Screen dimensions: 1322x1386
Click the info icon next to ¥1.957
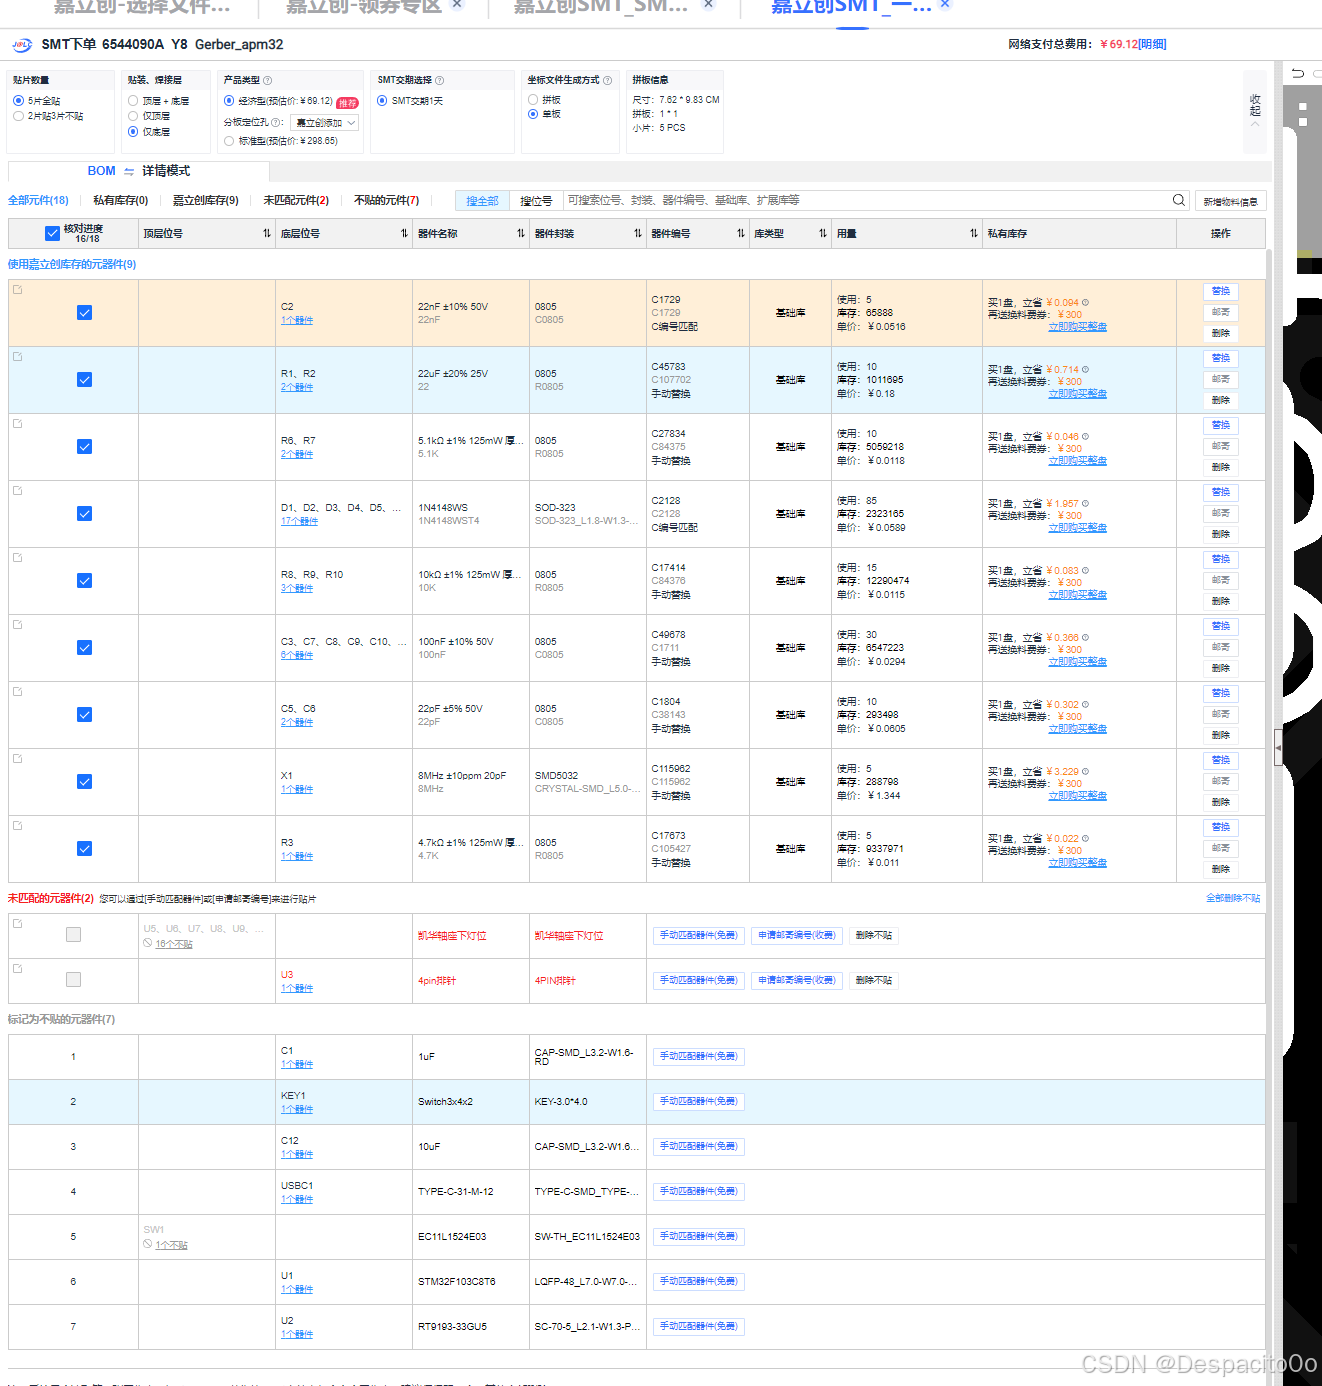(x=1085, y=503)
